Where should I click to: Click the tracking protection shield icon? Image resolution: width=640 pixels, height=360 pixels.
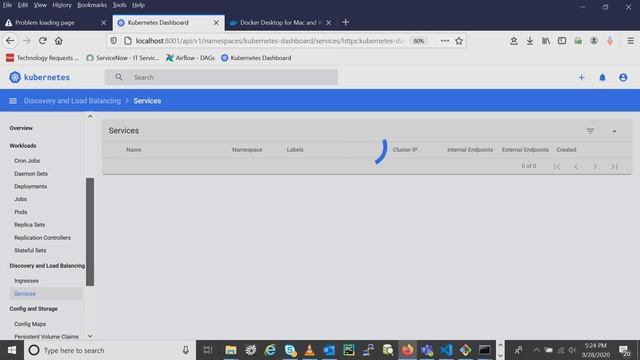click(113, 41)
